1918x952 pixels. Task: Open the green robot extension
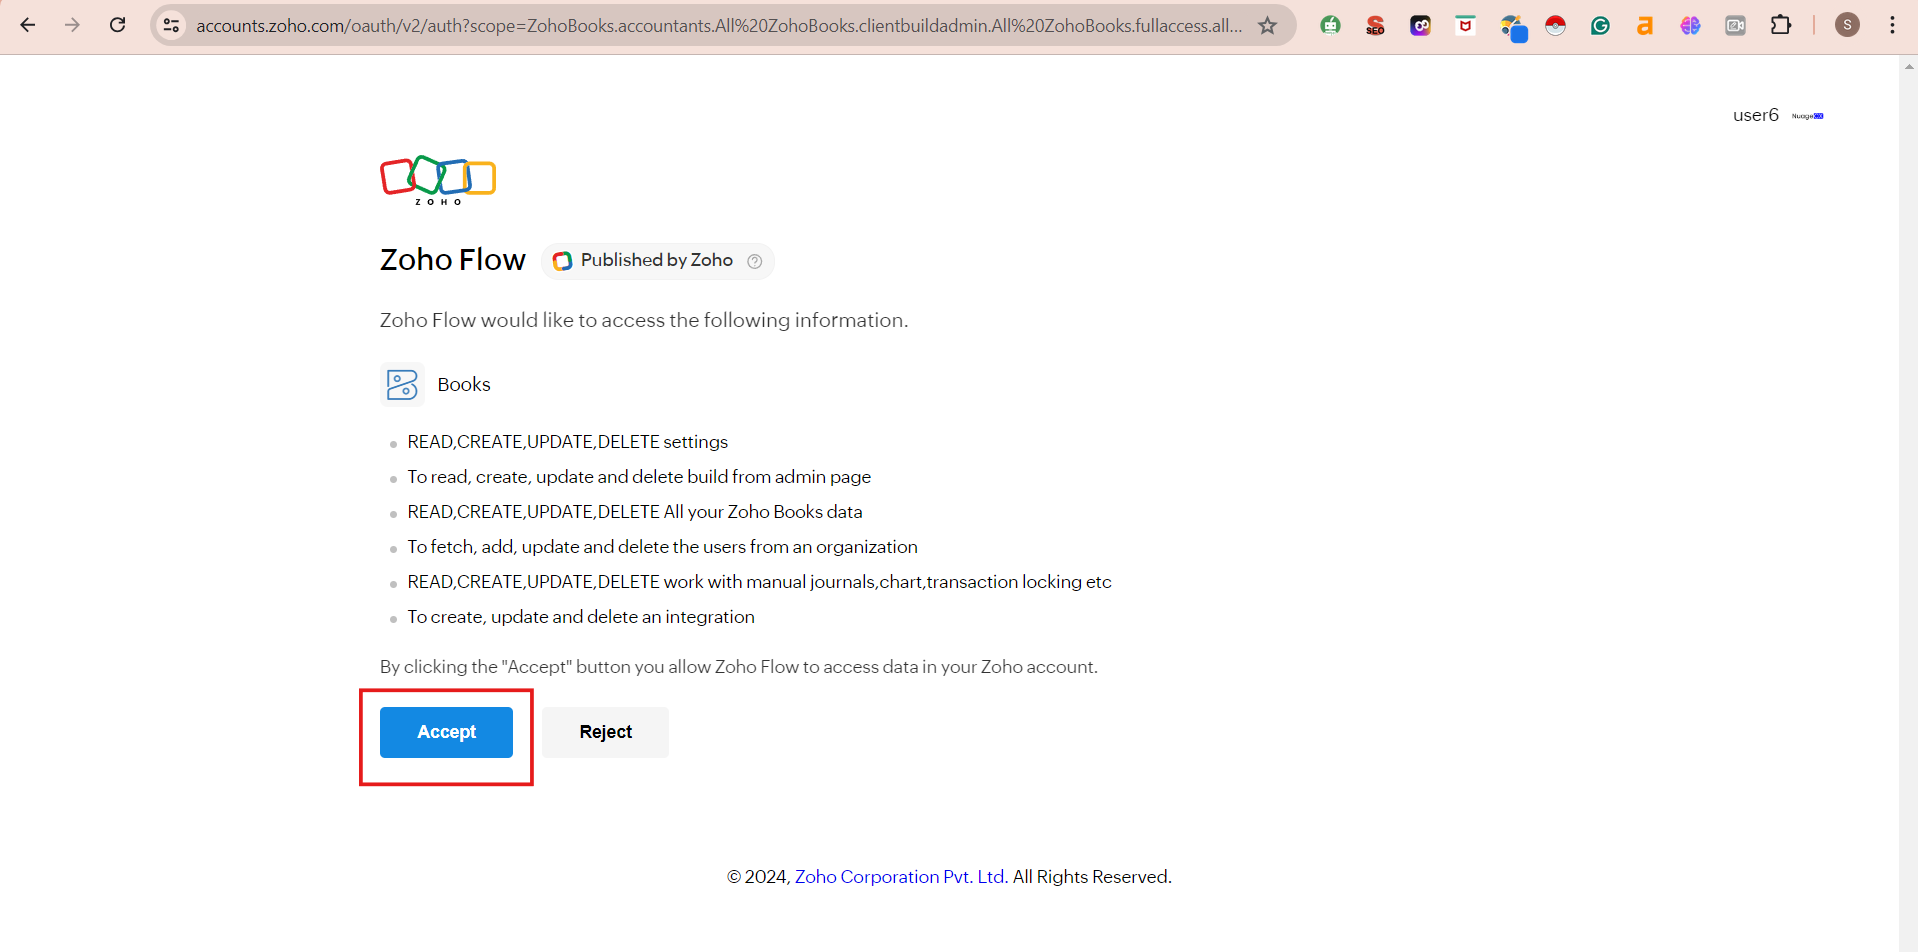pos(1330,25)
